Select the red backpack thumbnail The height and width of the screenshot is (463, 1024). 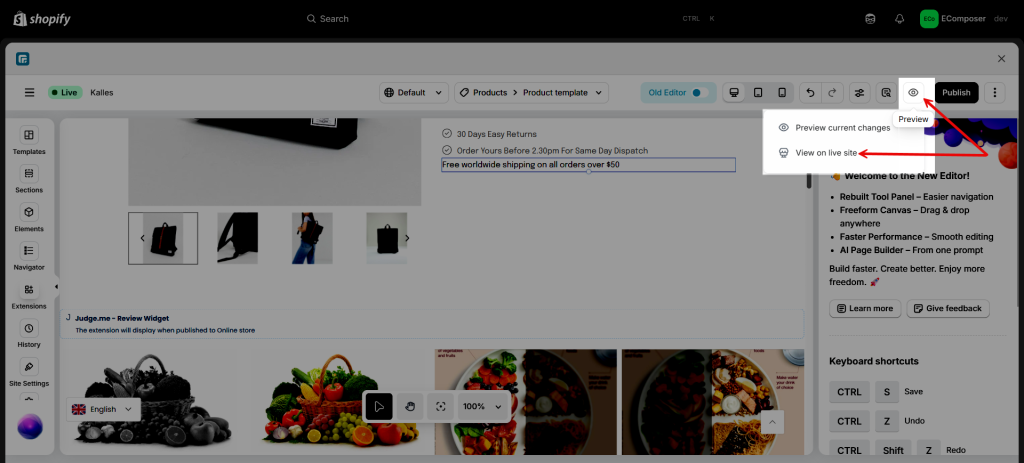click(163, 238)
